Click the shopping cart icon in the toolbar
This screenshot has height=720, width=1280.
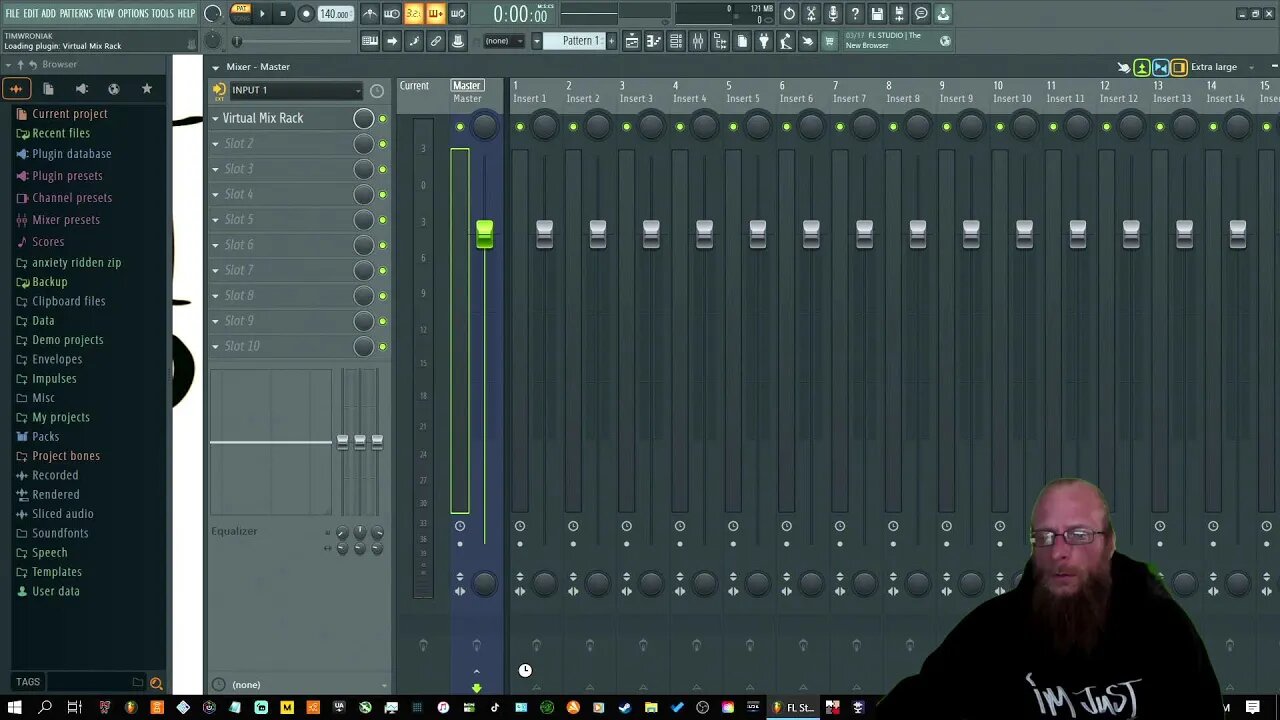pyautogui.click(x=829, y=41)
